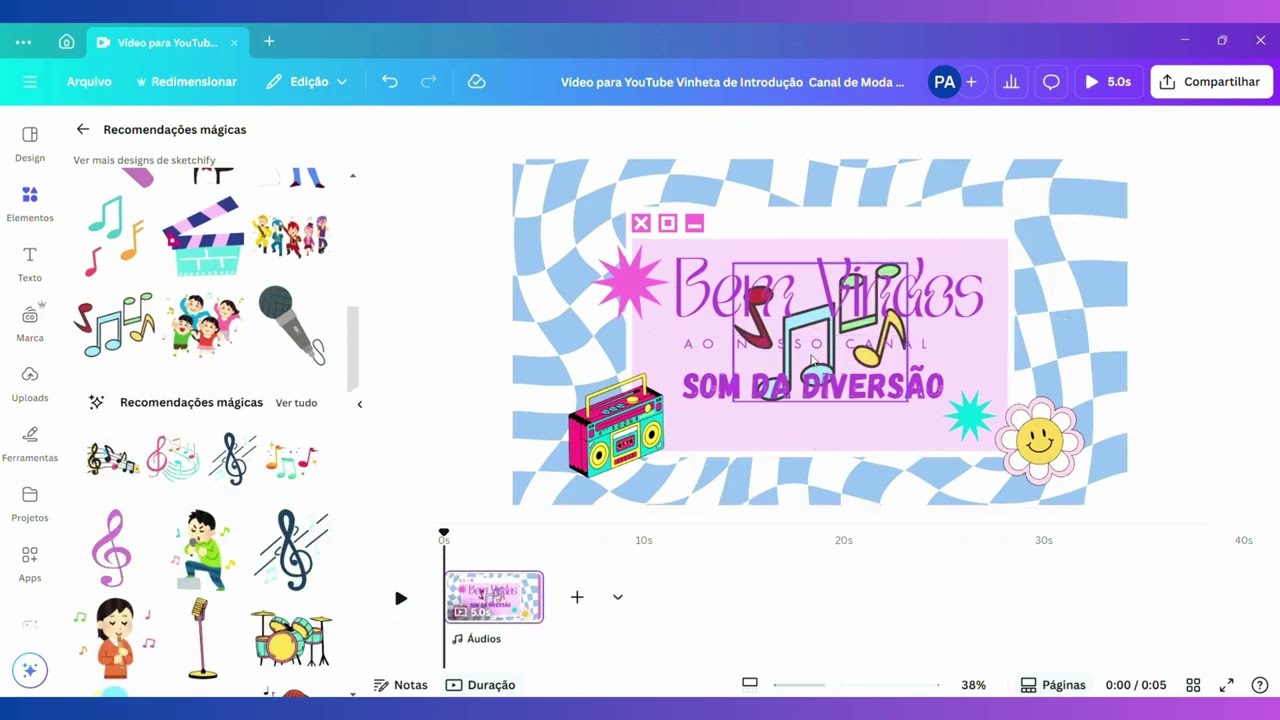Click the 38% zoom value
Screen dimensions: 1280x720
point(973,685)
